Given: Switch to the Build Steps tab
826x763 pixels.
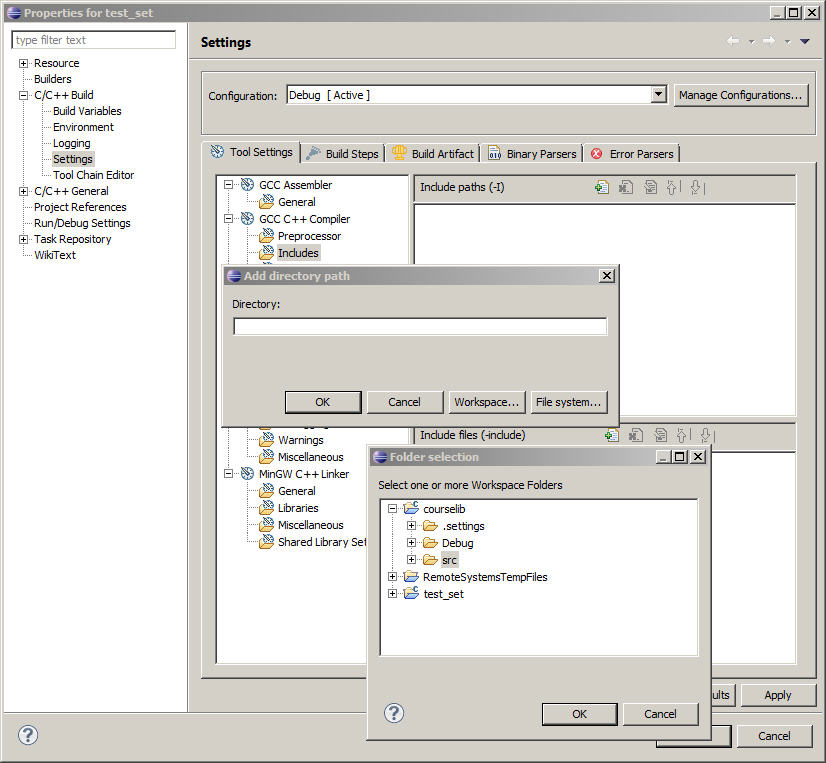Looking at the screenshot, I should [x=342, y=153].
